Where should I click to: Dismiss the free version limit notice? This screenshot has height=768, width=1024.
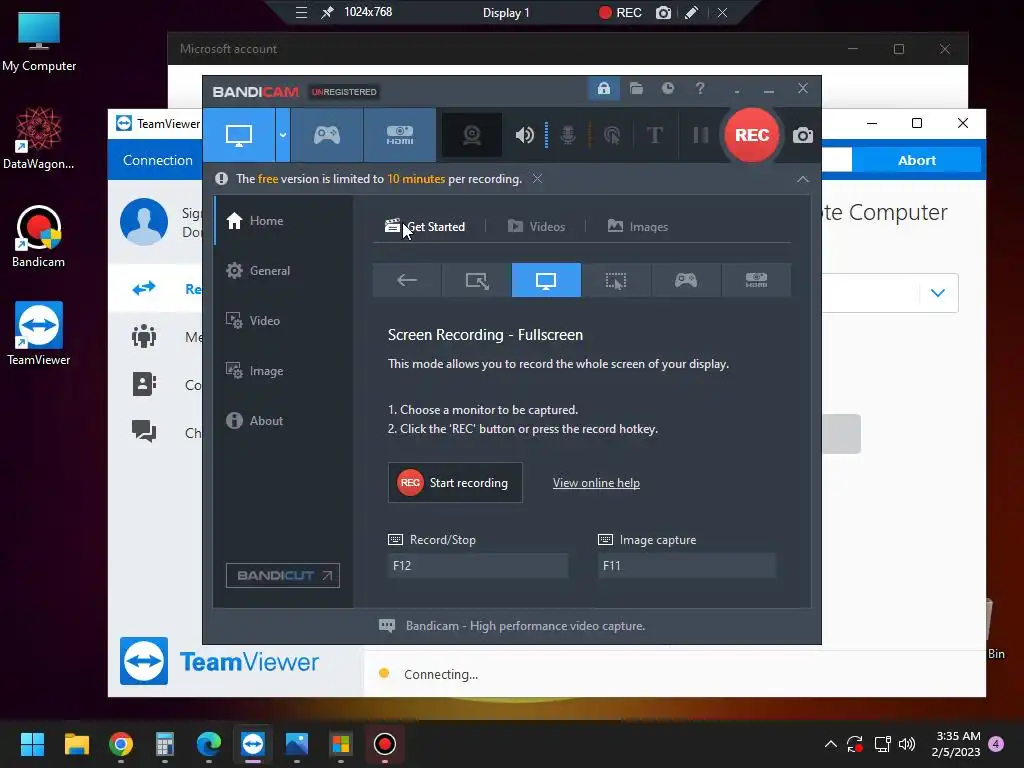[x=537, y=179]
